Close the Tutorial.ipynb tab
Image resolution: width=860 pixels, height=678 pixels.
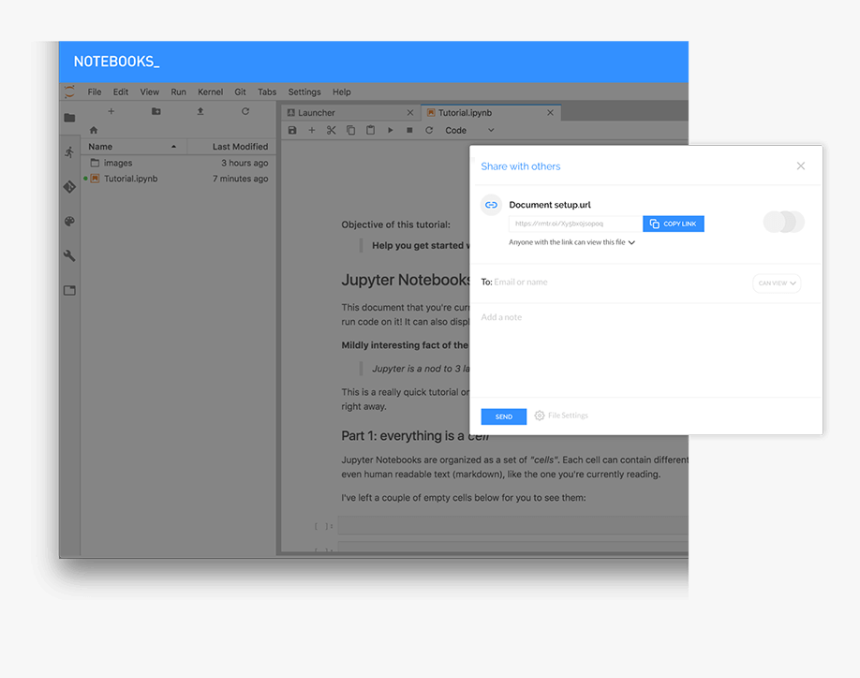(550, 112)
